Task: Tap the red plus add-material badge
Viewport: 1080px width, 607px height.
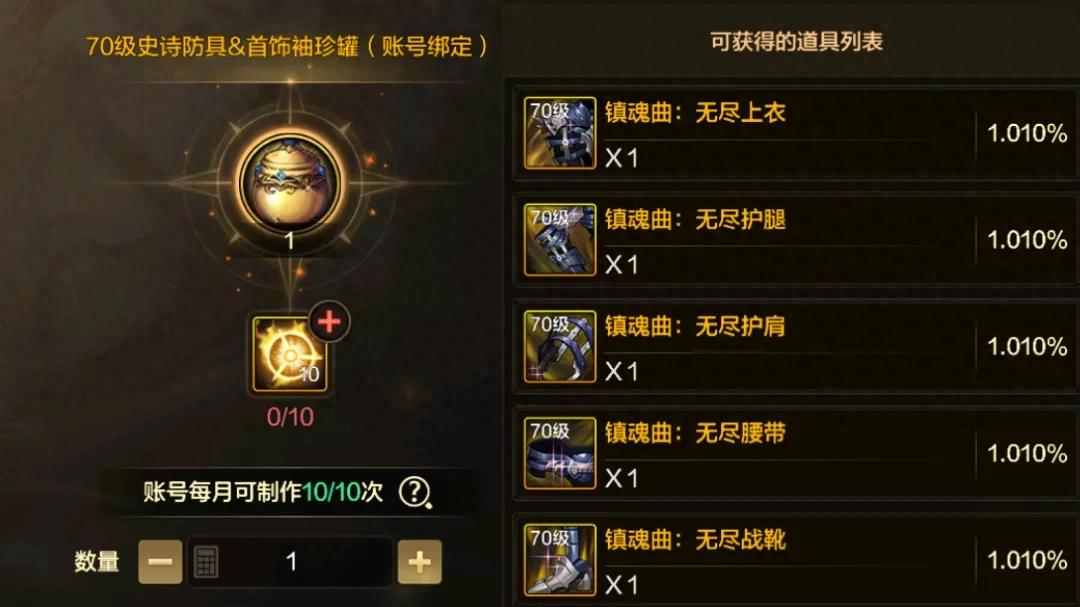Action: click(329, 321)
